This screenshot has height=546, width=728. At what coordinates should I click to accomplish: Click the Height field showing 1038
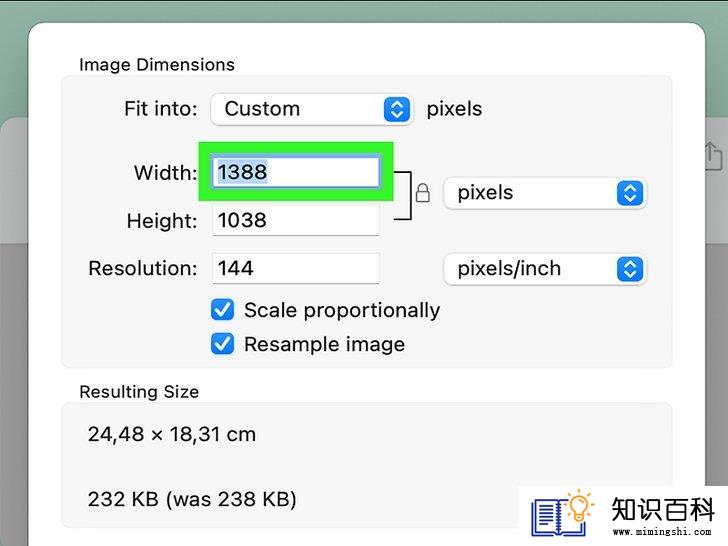click(296, 220)
